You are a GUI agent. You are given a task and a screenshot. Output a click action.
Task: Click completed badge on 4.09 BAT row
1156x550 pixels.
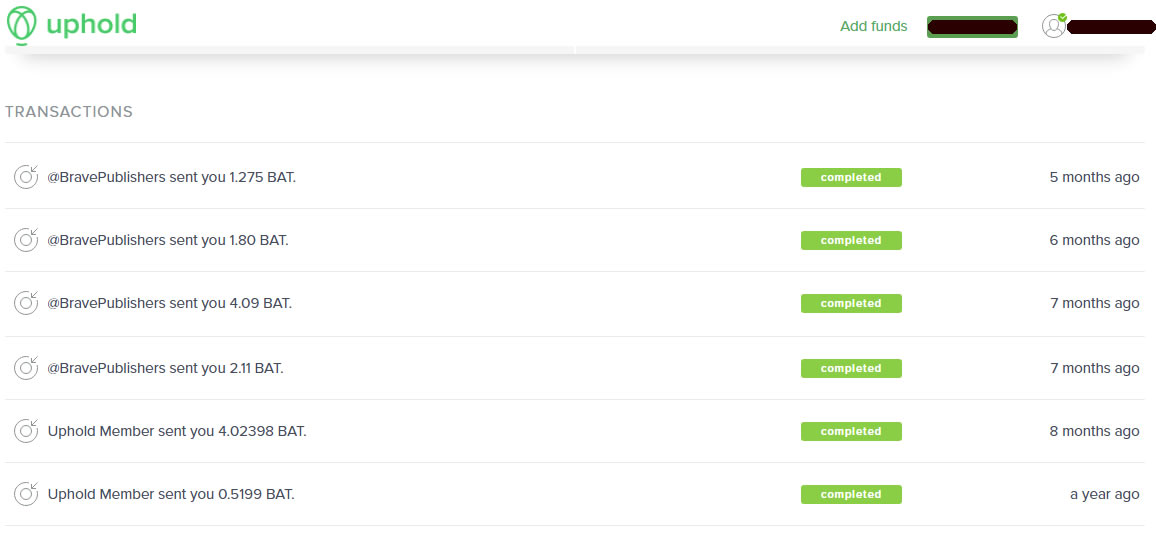(x=851, y=303)
